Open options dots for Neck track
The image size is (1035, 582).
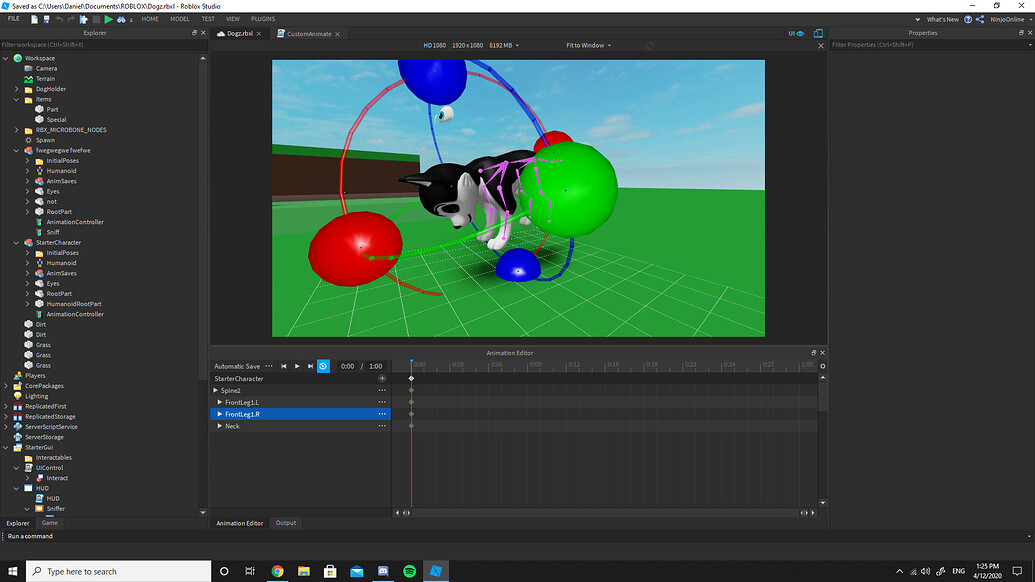pos(382,426)
